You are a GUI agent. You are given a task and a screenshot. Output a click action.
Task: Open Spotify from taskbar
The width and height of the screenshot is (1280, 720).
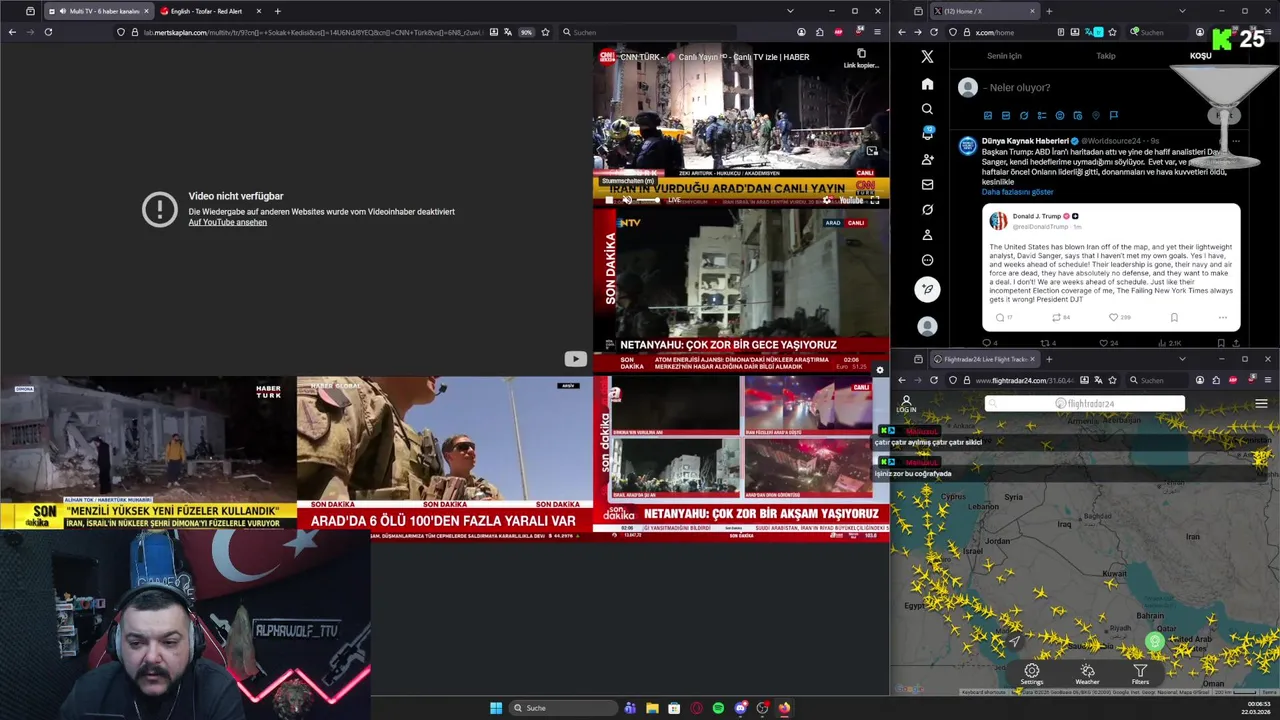(718, 708)
